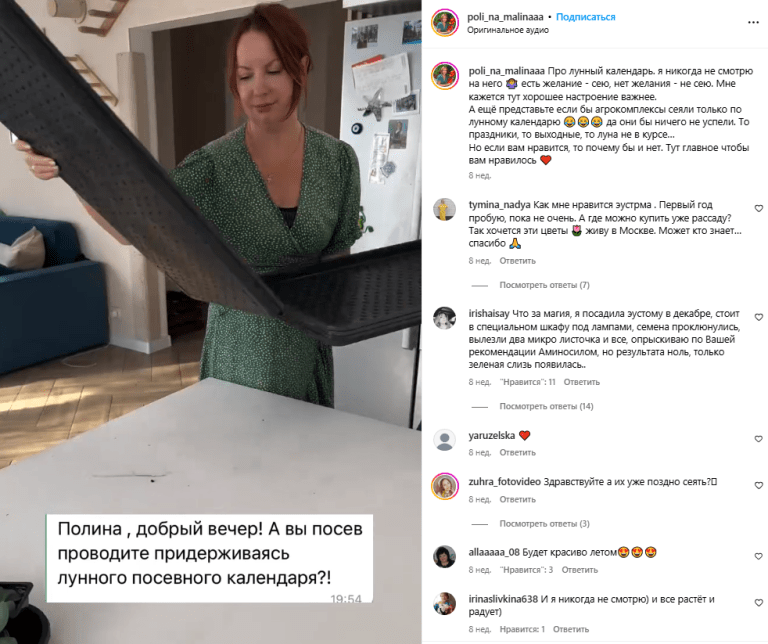This screenshot has height=644, width=768.
Task: Open zuhra_fotovideo's profile picture
Action: coord(445,486)
